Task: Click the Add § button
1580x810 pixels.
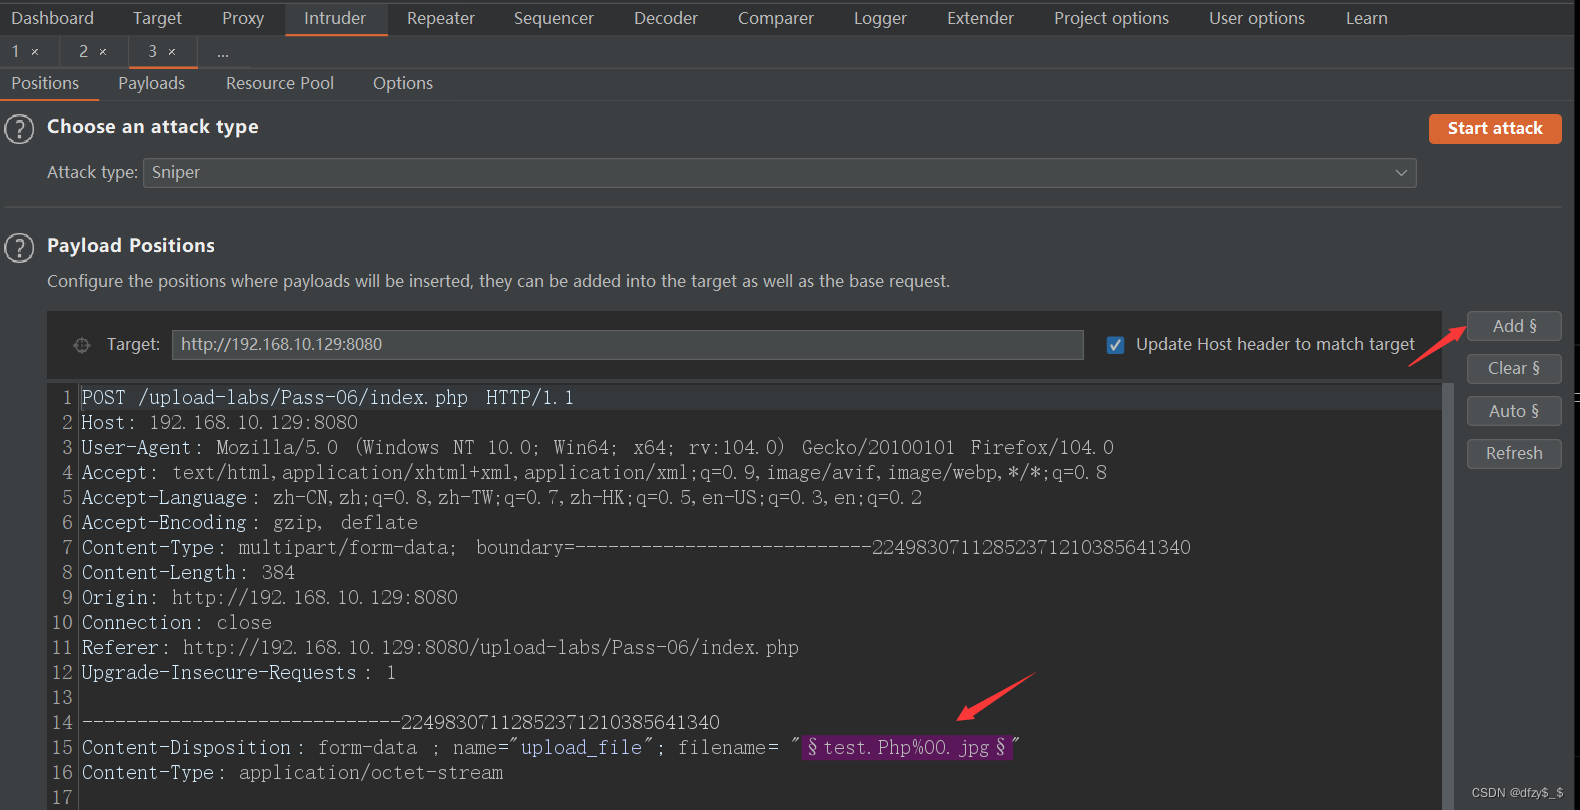Action: pyautogui.click(x=1514, y=326)
